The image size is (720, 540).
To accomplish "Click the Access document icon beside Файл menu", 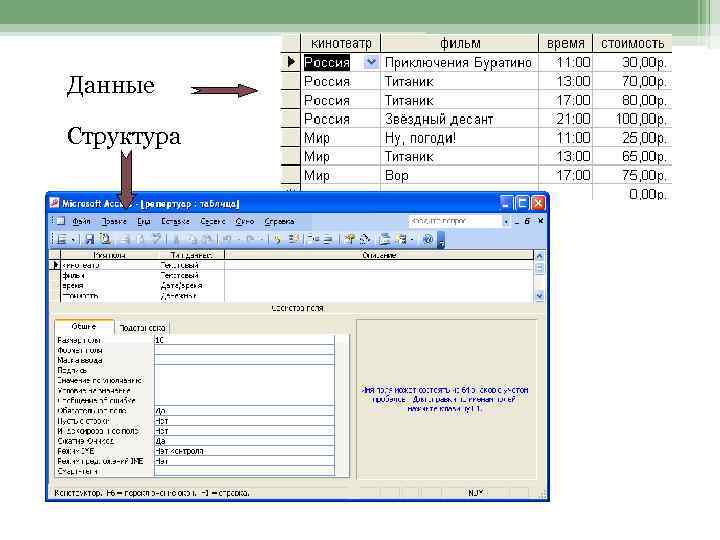I will (61, 221).
